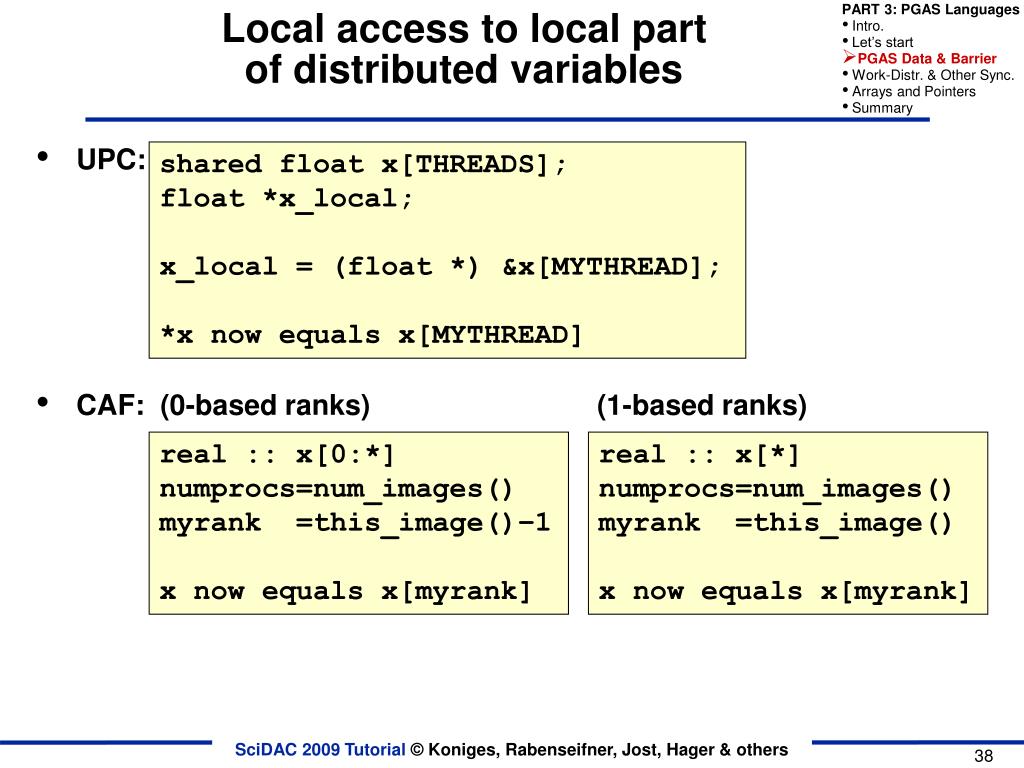This screenshot has height=768, width=1024.
Task: Select the line shared float x[THREADS];
Action: pyautogui.click(x=363, y=164)
